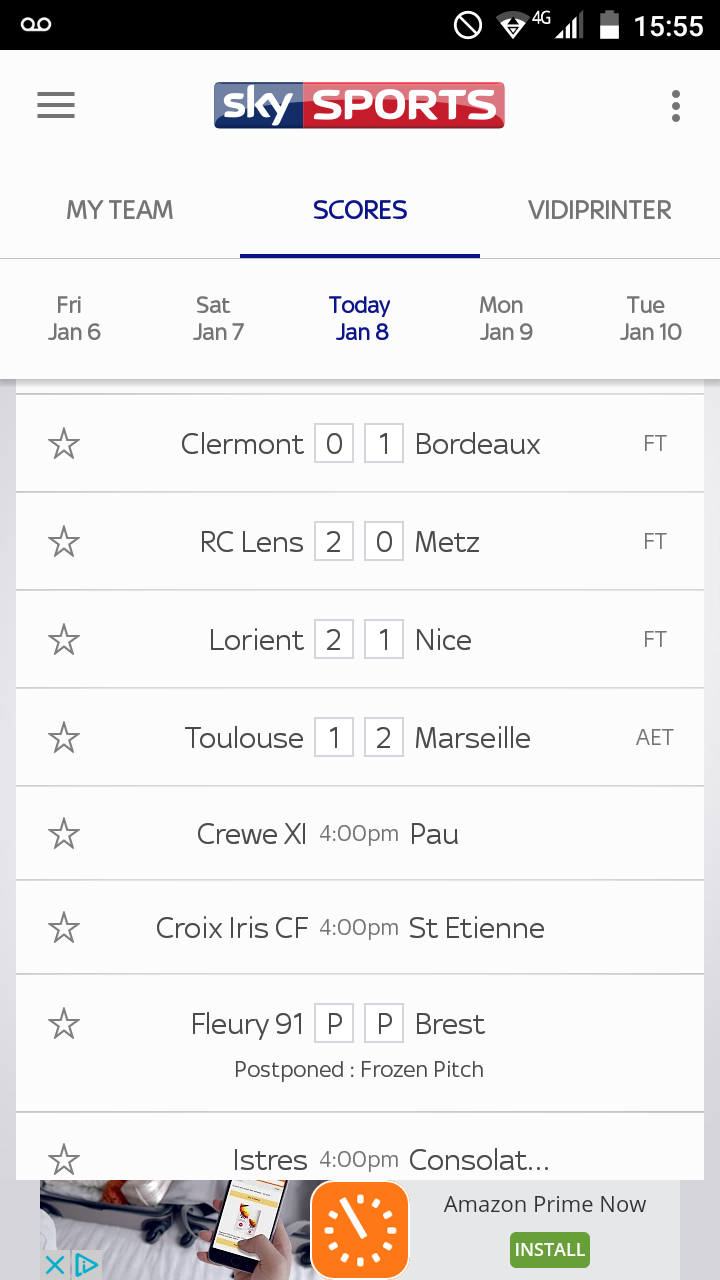Screen dimensions: 720x1280
Task: Open the Vidiprinter tab
Action: tap(600, 210)
